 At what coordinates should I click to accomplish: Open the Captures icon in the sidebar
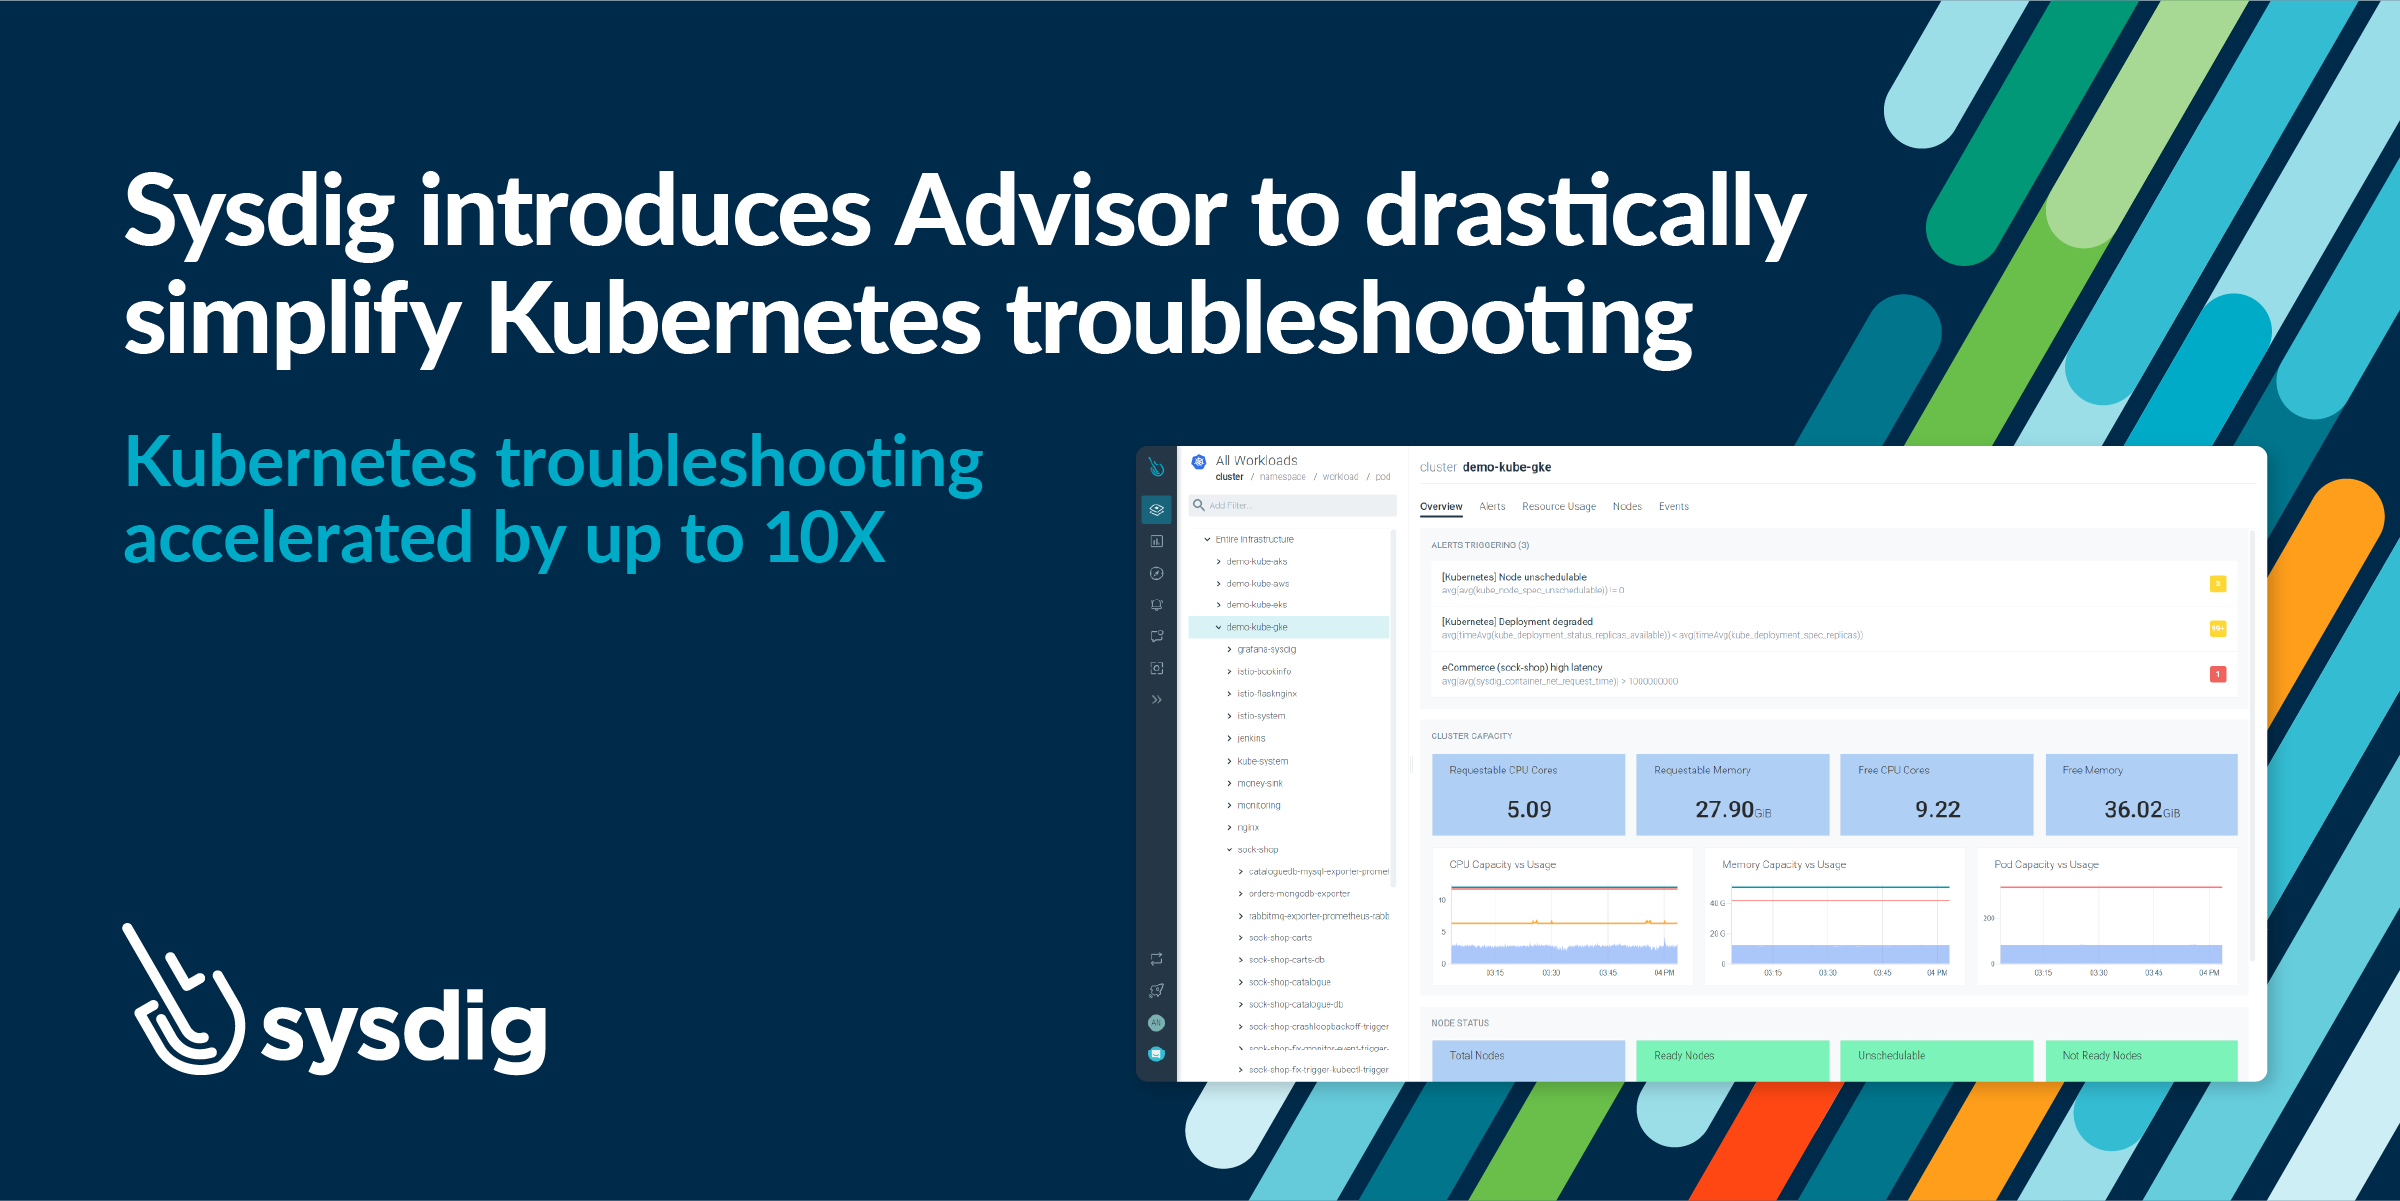(1156, 668)
